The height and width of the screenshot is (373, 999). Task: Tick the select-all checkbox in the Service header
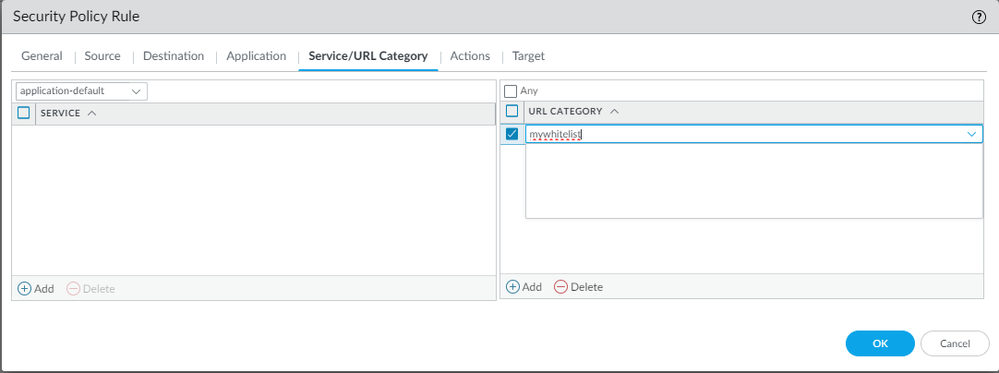(x=24, y=113)
